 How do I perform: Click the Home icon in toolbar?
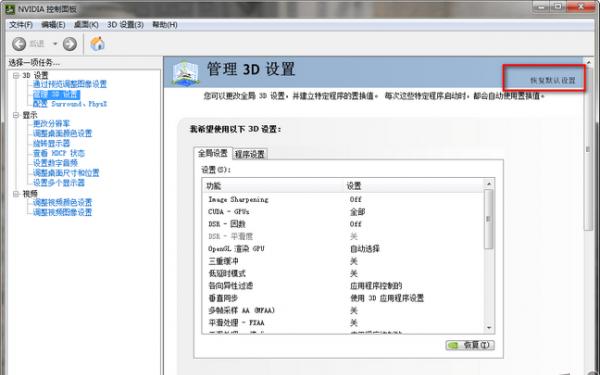point(98,44)
